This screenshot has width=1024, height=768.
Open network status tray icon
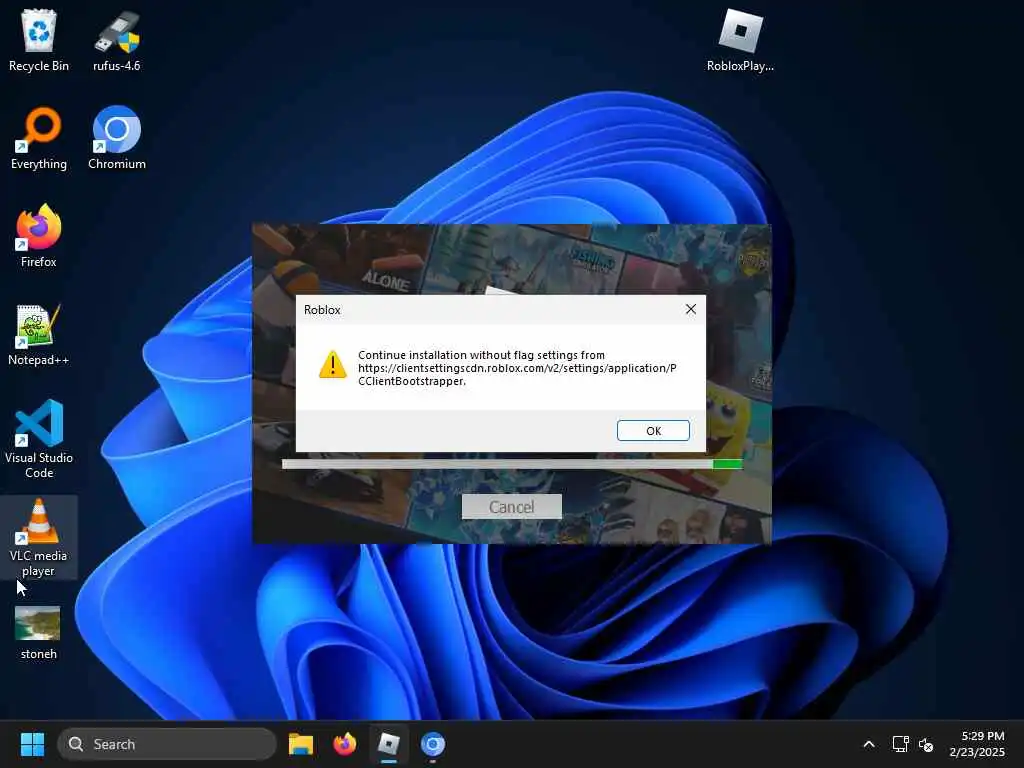pyautogui.click(x=901, y=744)
